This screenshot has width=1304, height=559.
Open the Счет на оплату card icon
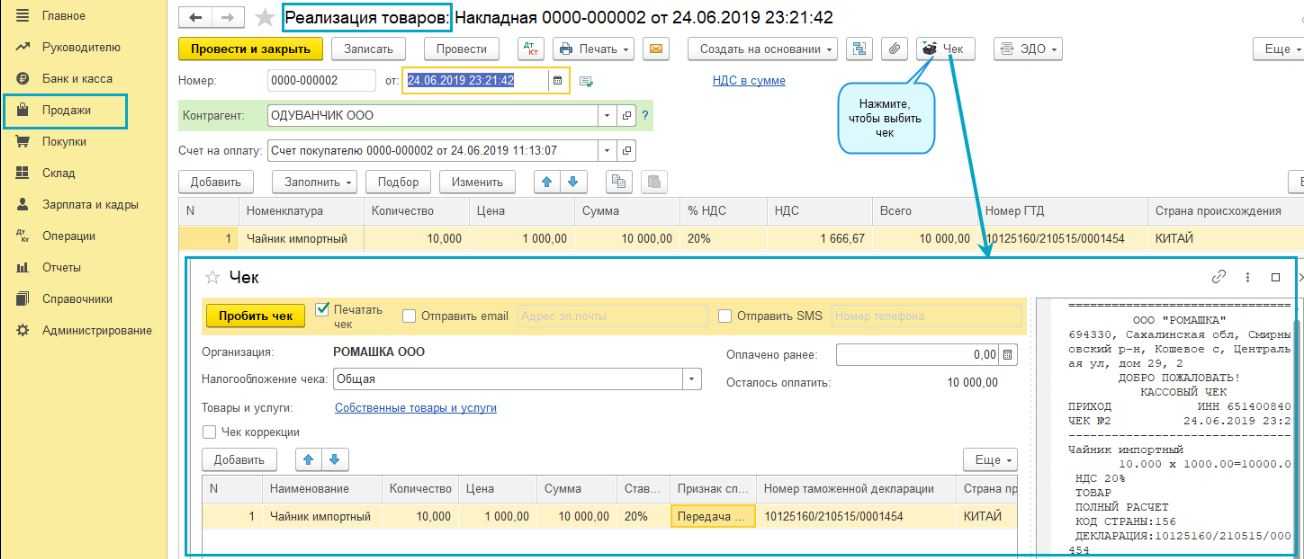[627, 150]
